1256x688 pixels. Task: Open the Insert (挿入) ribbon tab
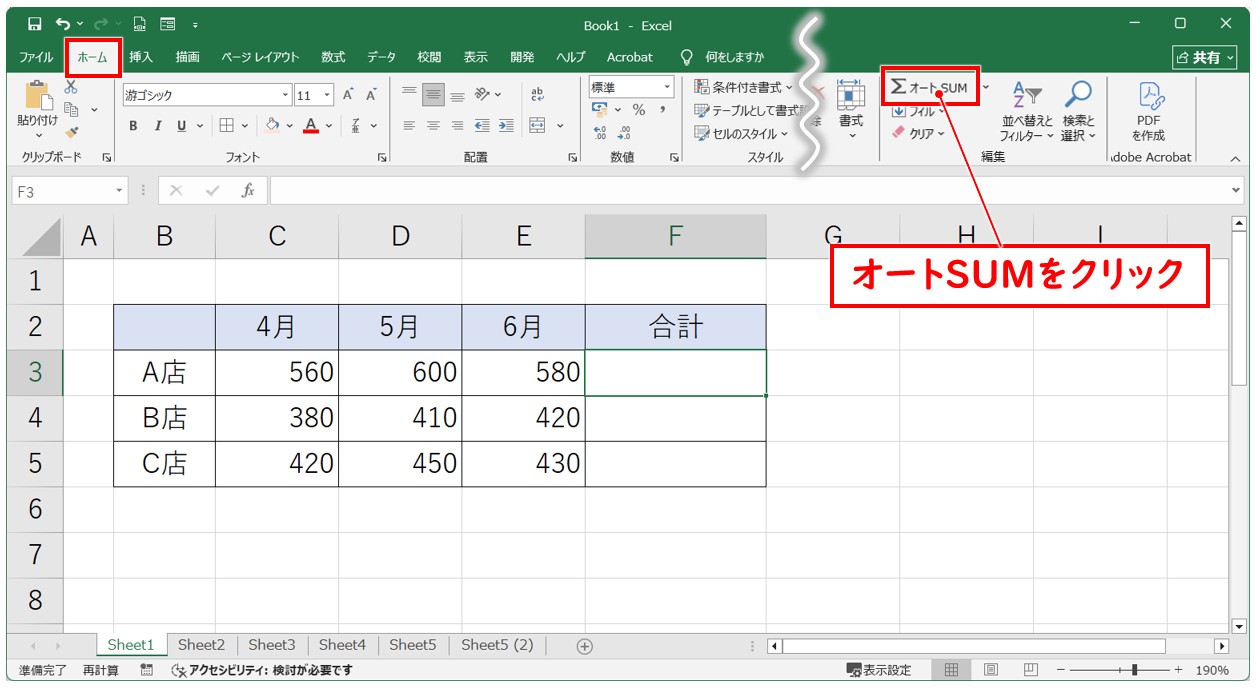(141, 57)
